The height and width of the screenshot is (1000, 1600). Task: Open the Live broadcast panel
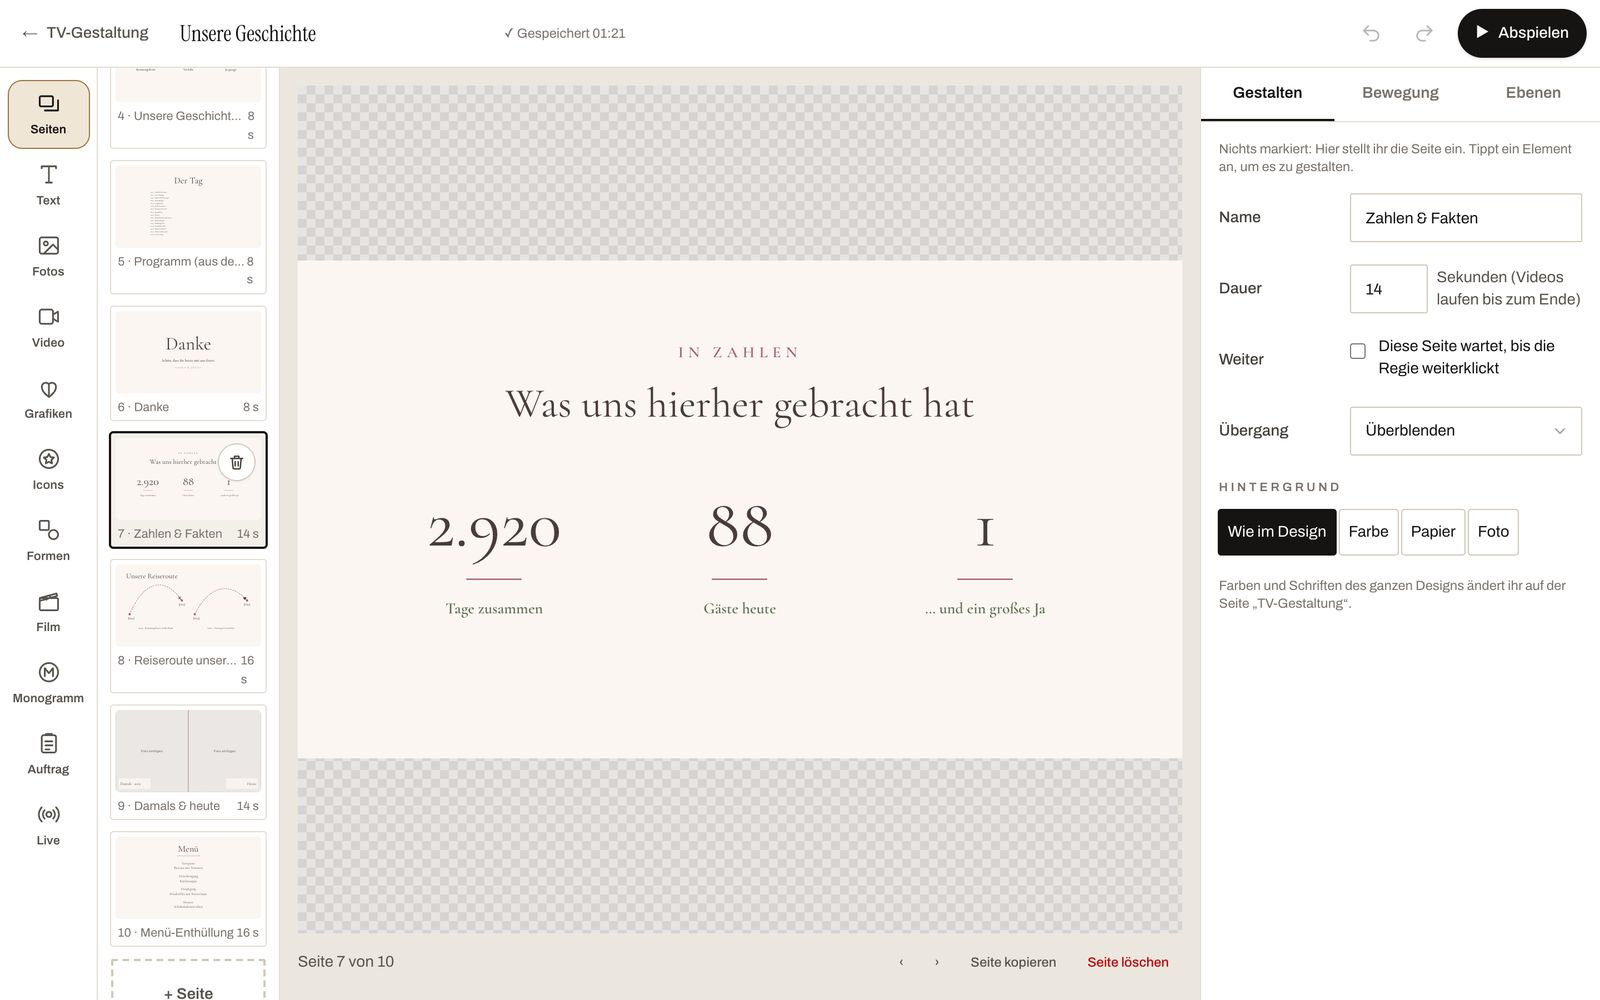(48, 825)
